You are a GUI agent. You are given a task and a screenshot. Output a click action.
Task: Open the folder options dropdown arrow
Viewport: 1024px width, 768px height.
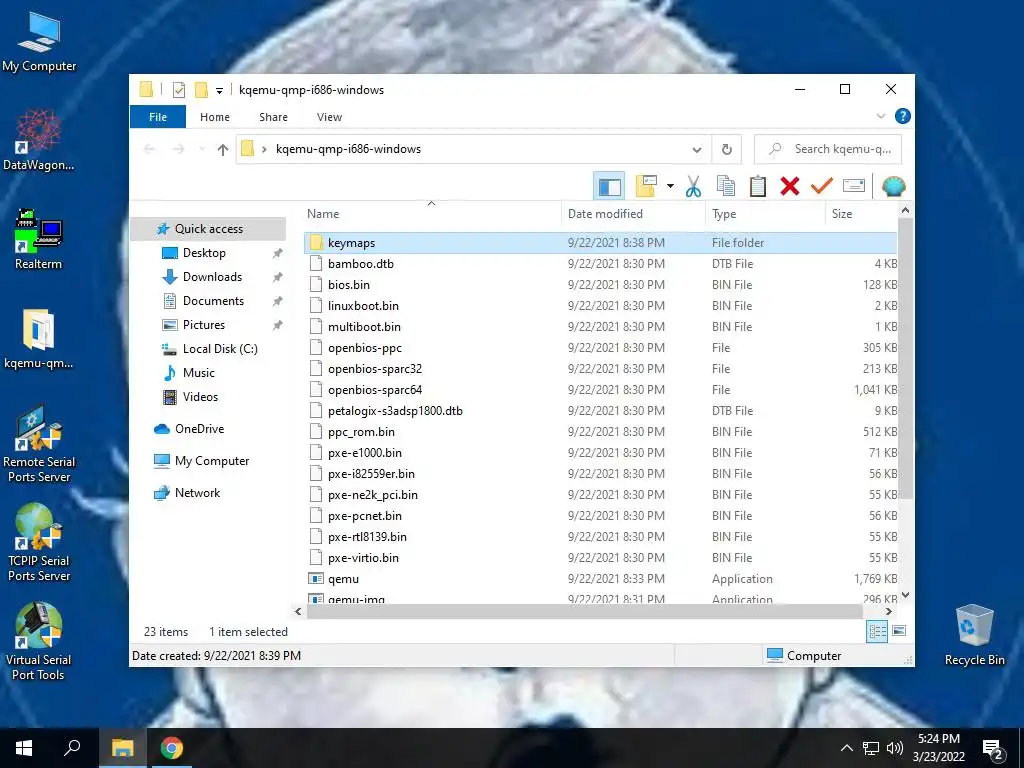(x=670, y=187)
